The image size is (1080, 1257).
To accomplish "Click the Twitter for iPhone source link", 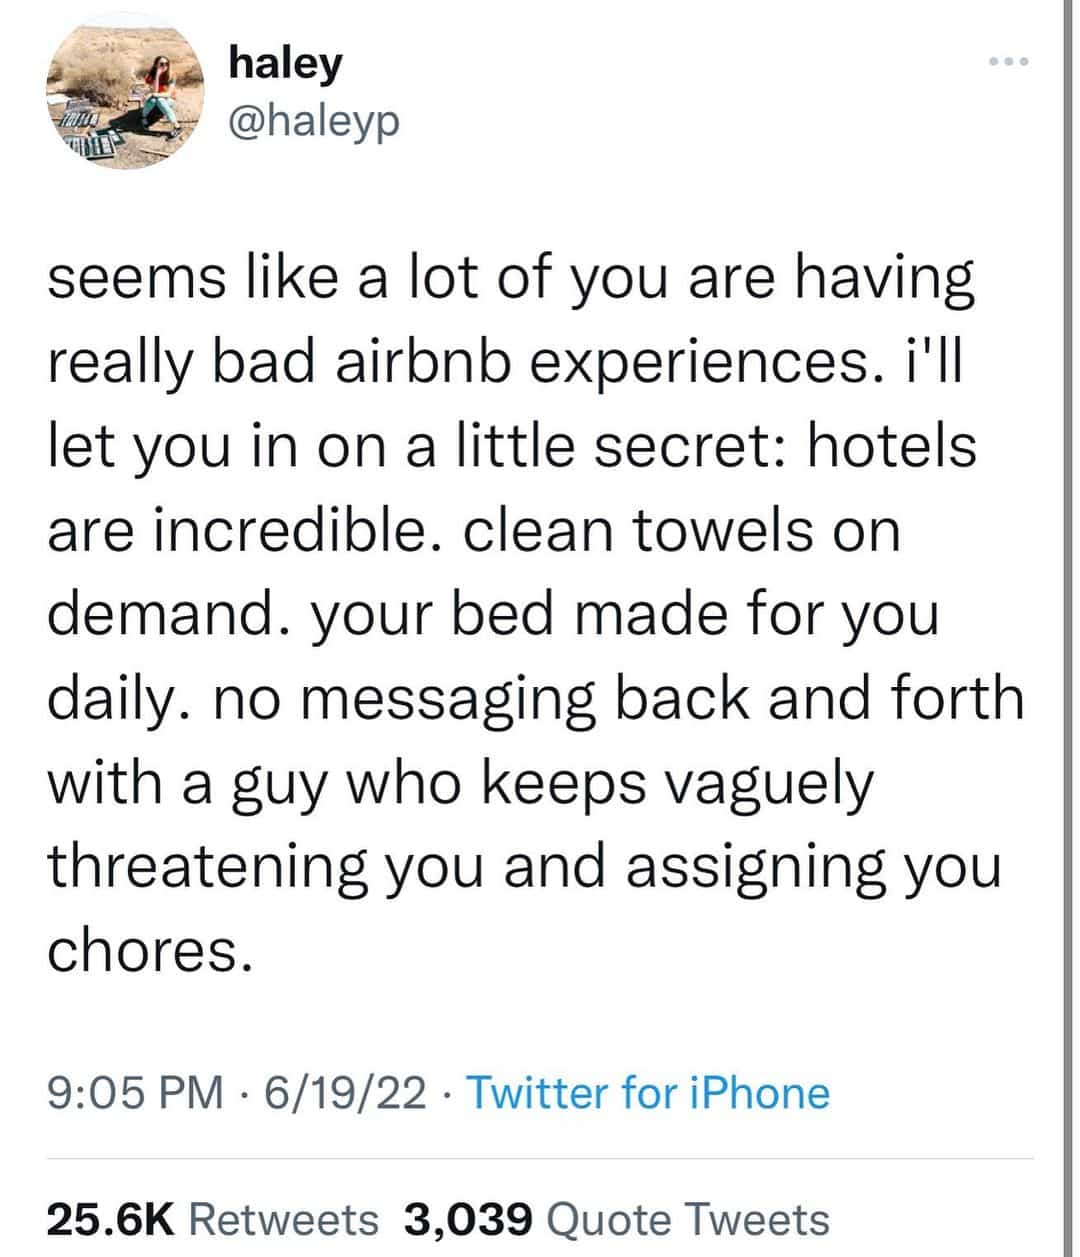I will (x=648, y=1092).
